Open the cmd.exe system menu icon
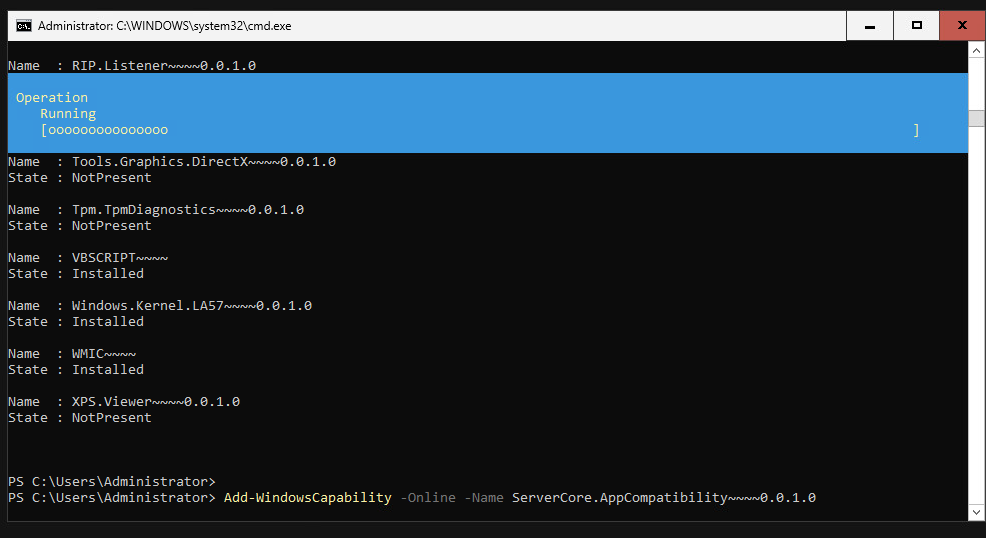986x538 pixels. (x=23, y=25)
